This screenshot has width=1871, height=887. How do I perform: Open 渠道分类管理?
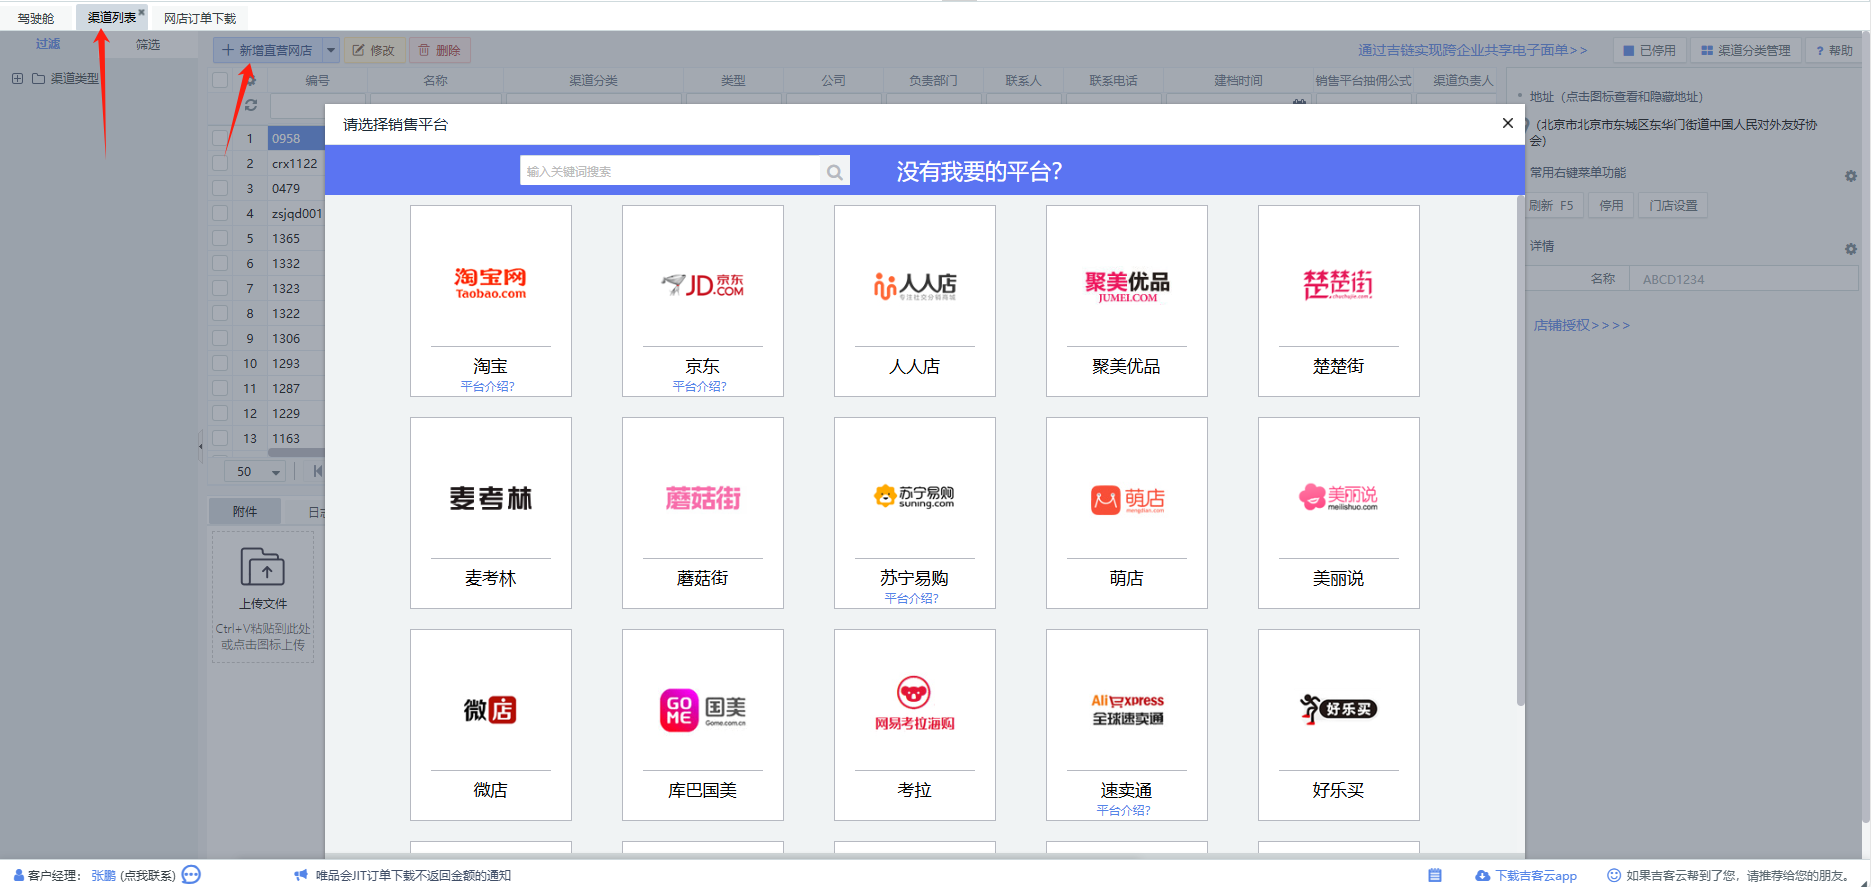pos(1746,50)
